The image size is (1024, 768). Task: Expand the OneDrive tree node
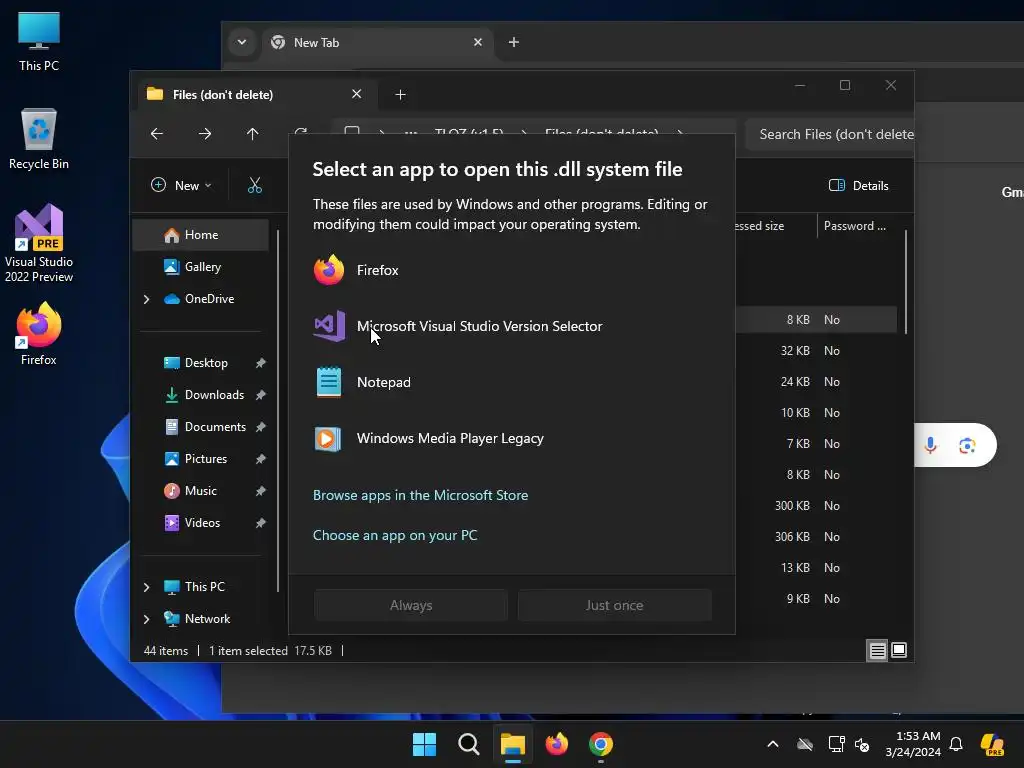(146, 299)
